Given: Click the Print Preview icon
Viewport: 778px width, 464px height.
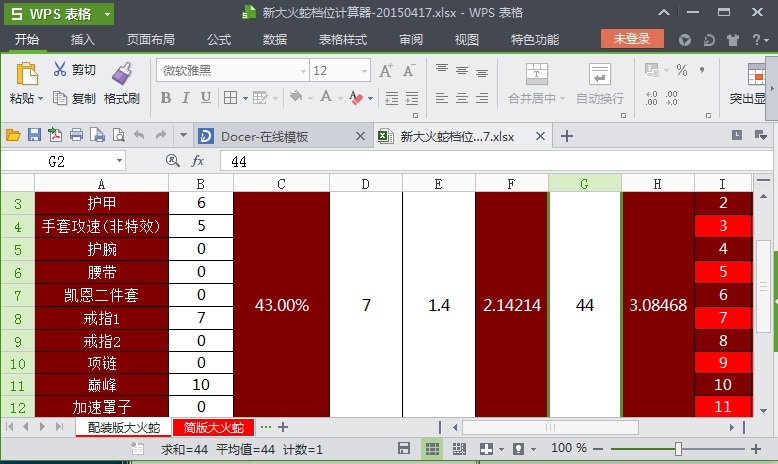Looking at the screenshot, I should coord(119,135).
